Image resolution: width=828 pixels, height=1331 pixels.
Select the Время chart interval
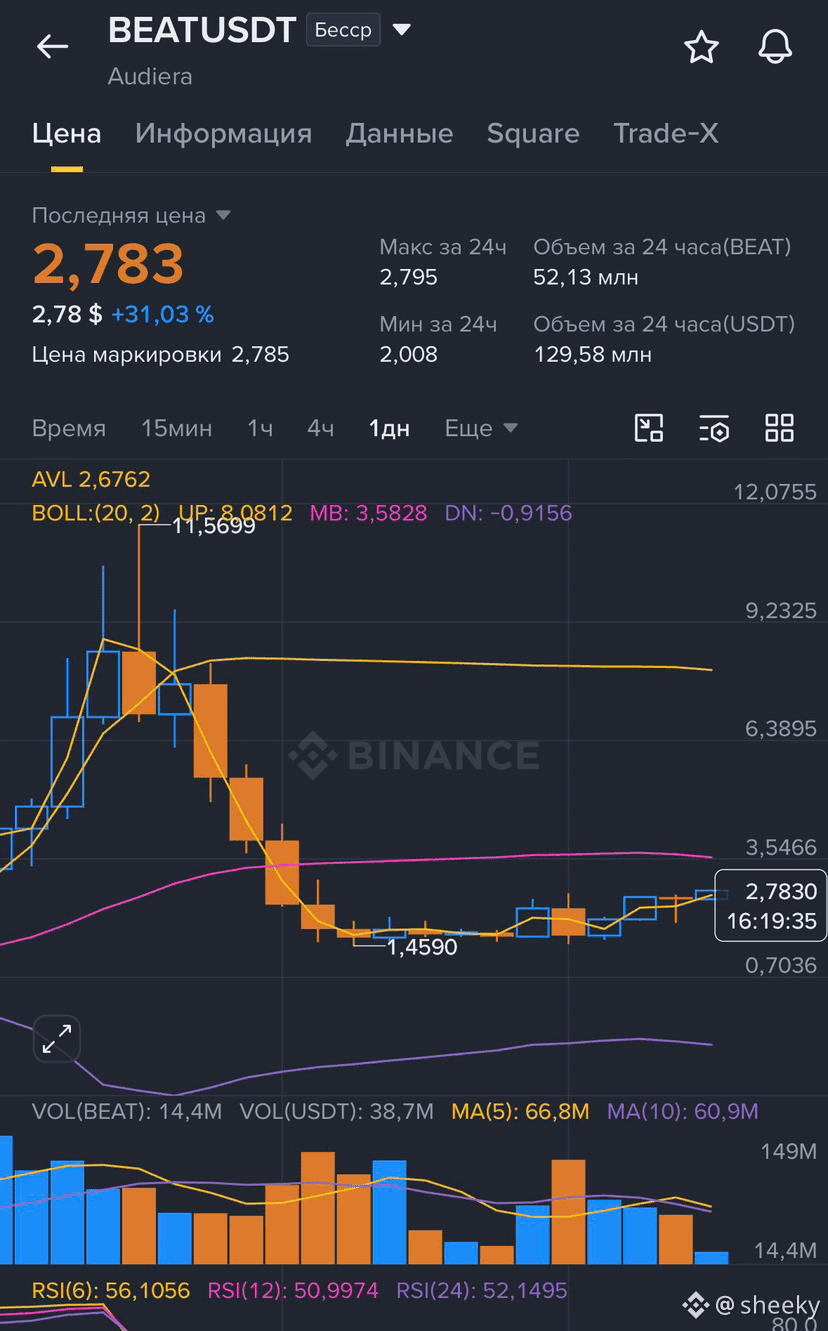pos(69,428)
